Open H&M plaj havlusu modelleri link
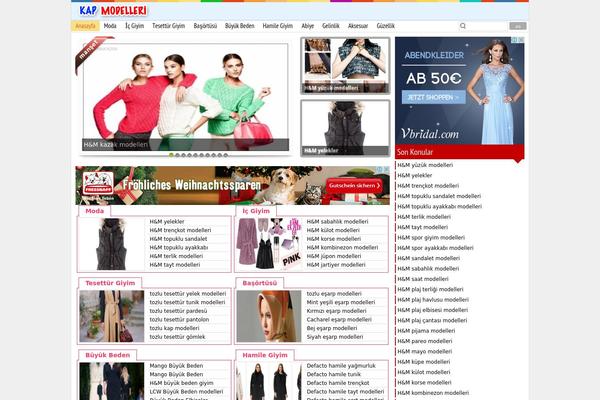This screenshot has width=600, height=400. click(x=433, y=300)
